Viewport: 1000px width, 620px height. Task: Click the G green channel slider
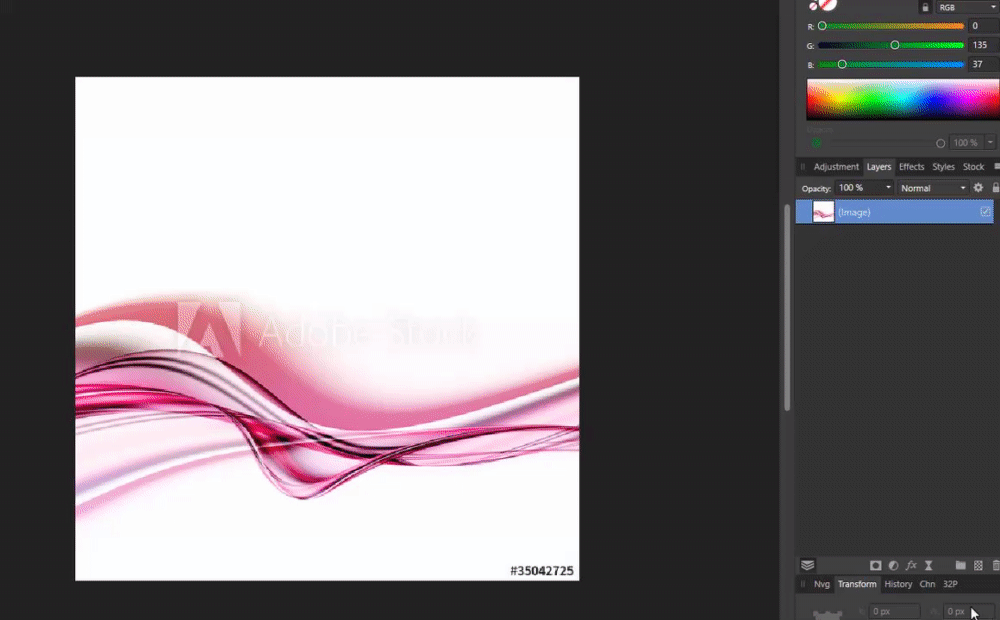point(891,45)
